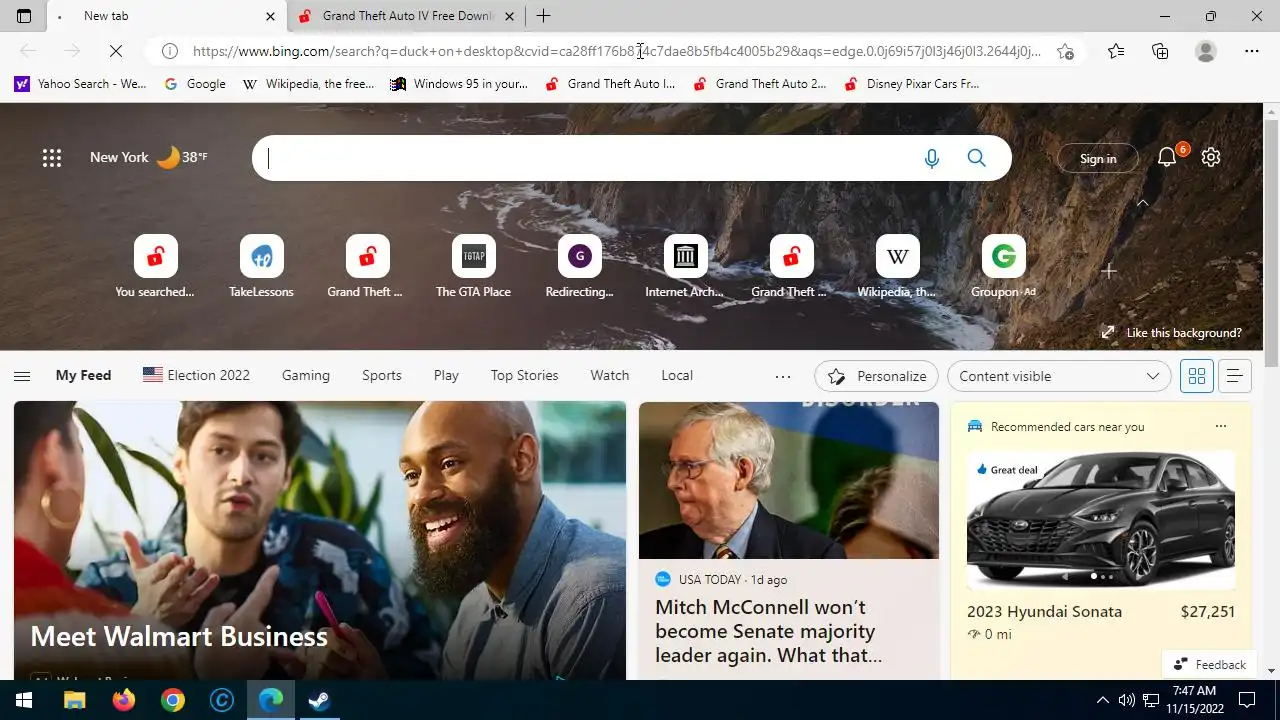Select the Gaming feed tab
The height and width of the screenshot is (720, 1280).
tap(306, 375)
